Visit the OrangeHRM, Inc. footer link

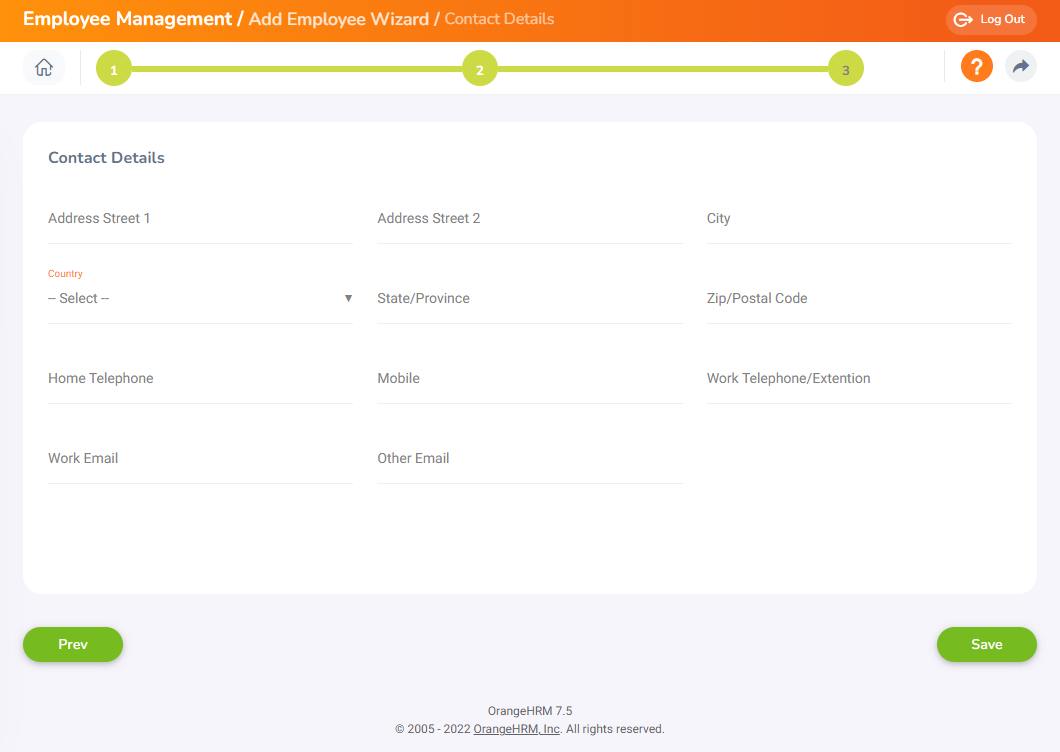coord(516,729)
